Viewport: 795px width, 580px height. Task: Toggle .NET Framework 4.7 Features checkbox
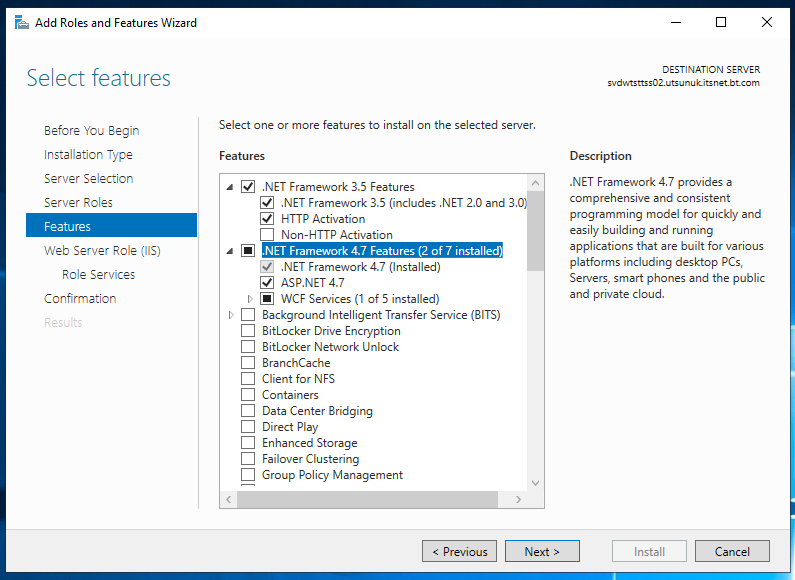coord(248,250)
